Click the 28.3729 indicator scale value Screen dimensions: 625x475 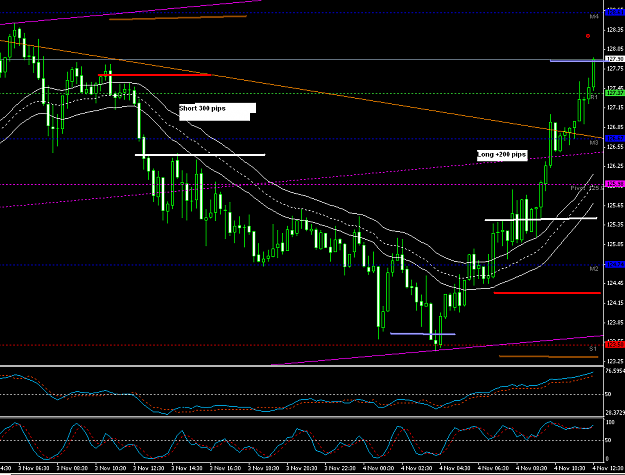pos(615,412)
